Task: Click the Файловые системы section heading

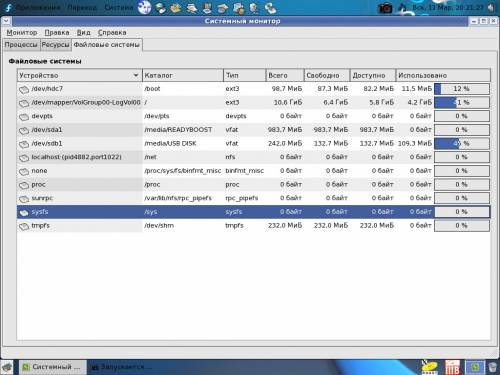Action: point(45,61)
